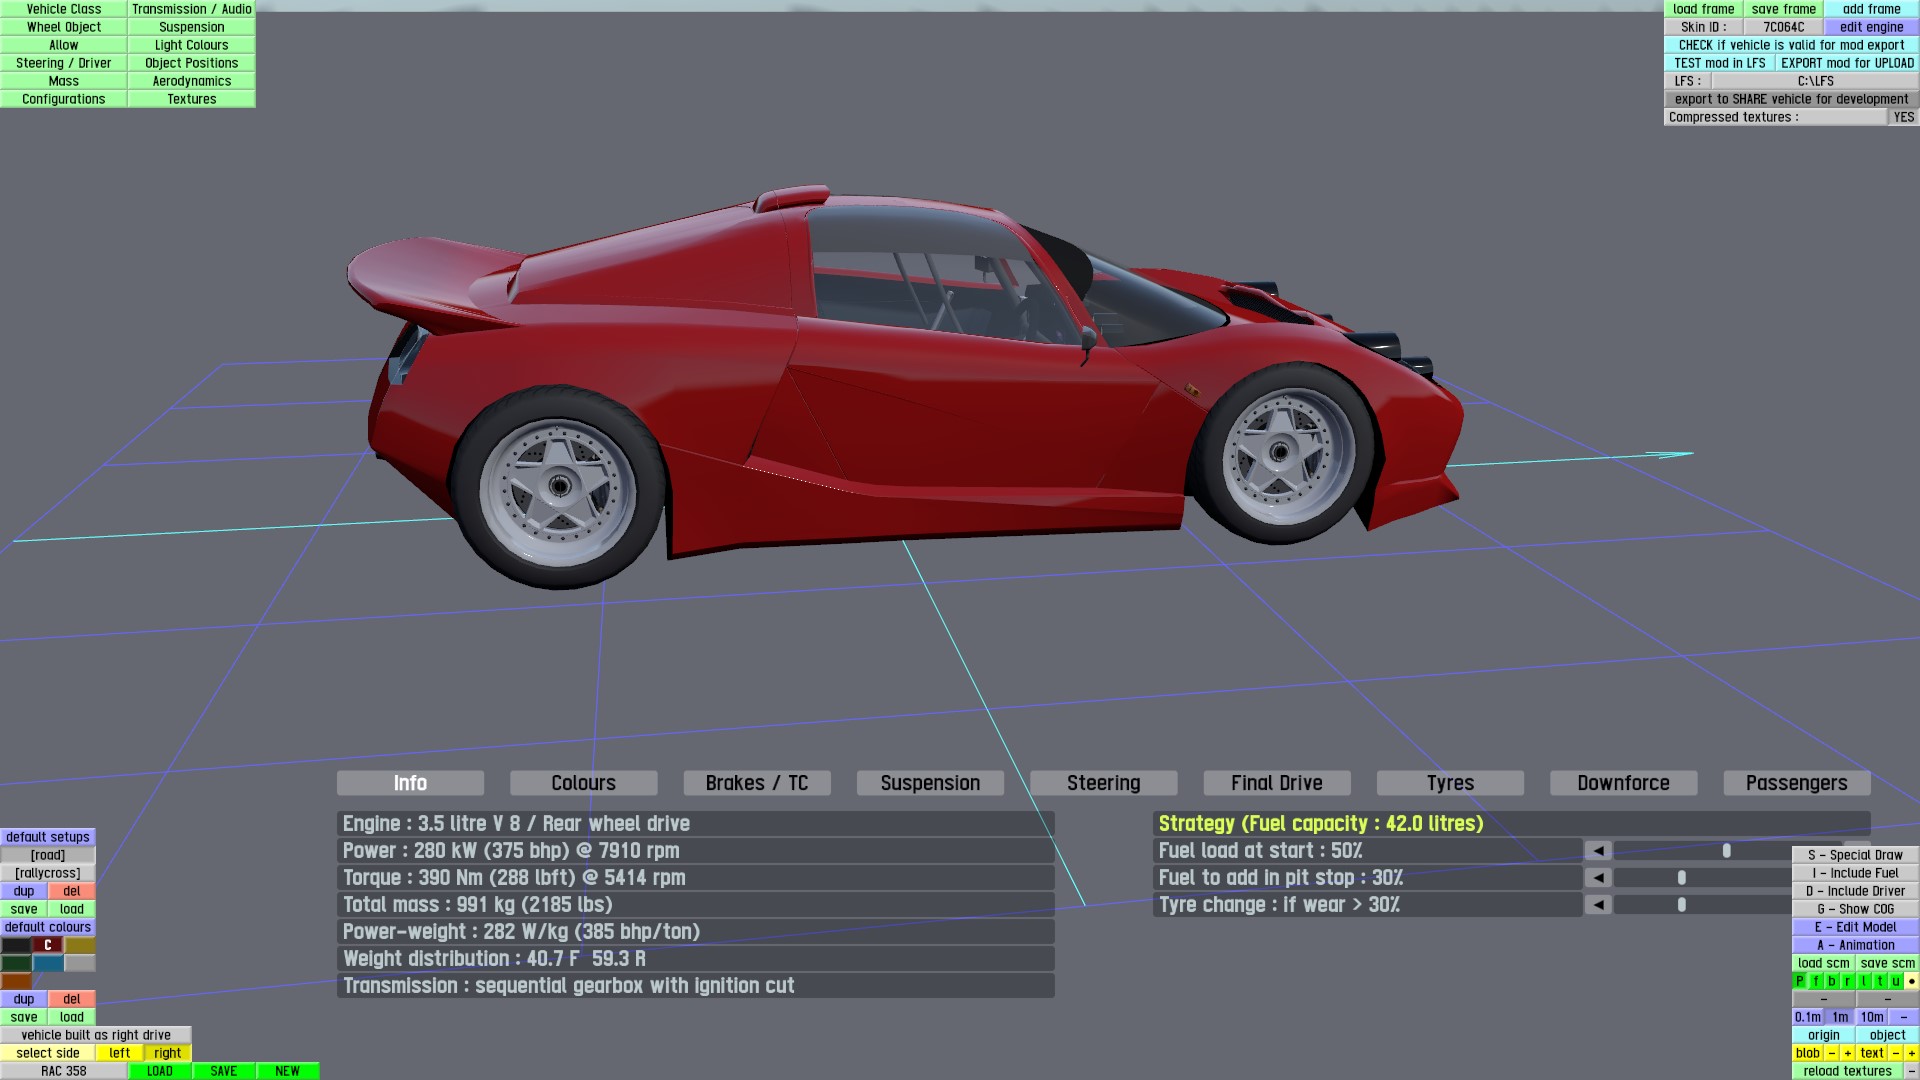1920x1080 pixels.
Task: Select the left side radio option
Action: click(x=120, y=1053)
